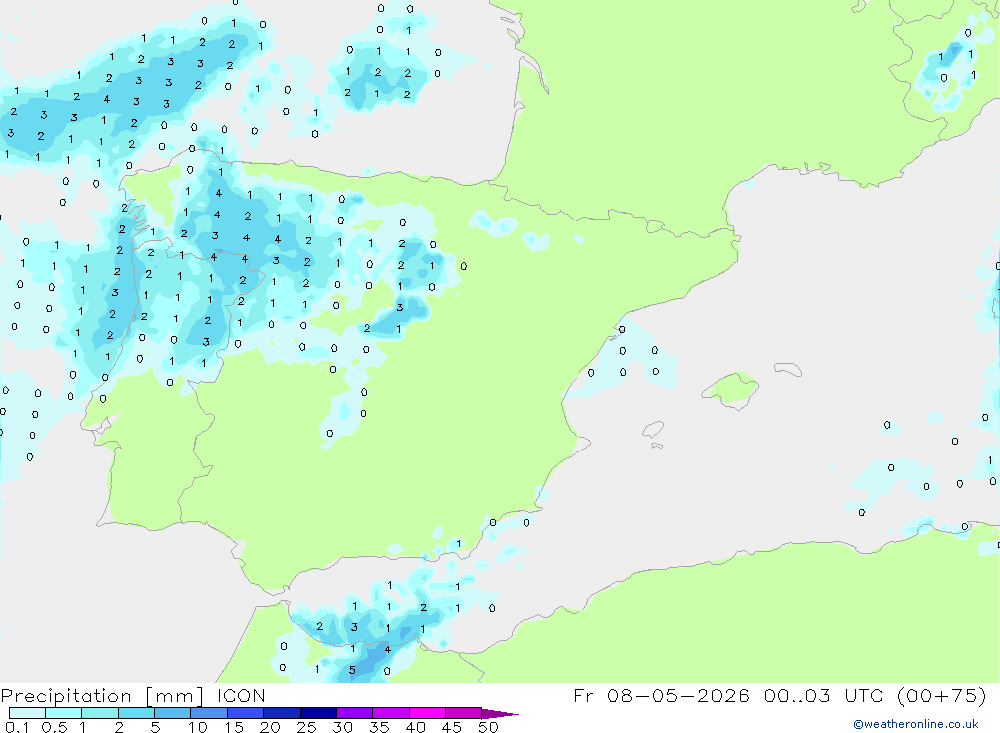Open the weatheronline.co.uk copyright link
This screenshot has width=1000, height=733.
pos(916,724)
